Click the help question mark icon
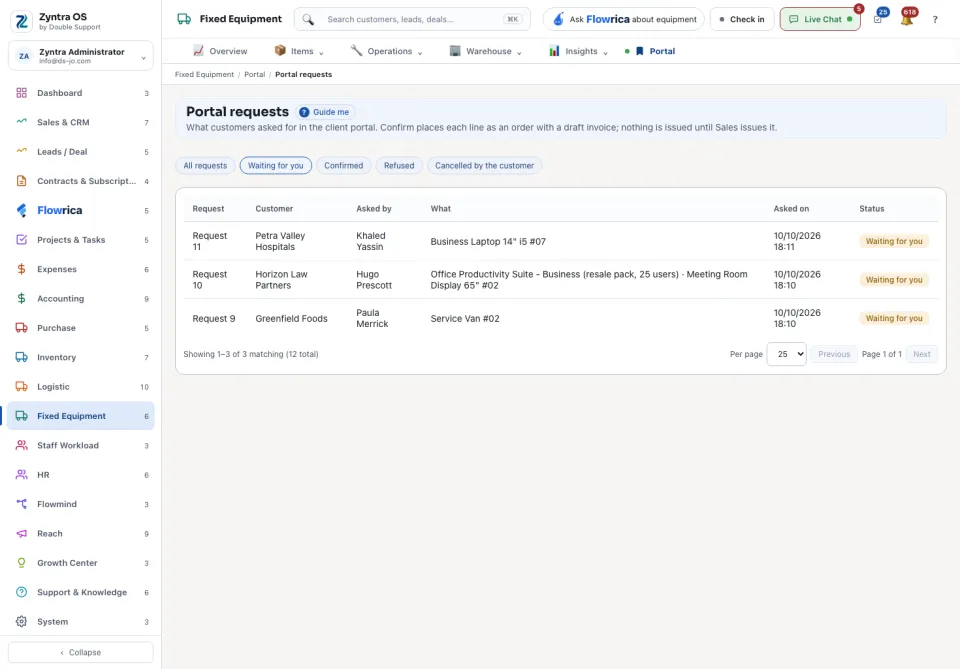Image resolution: width=960 pixels, height=669 pixels. (935, 20)
